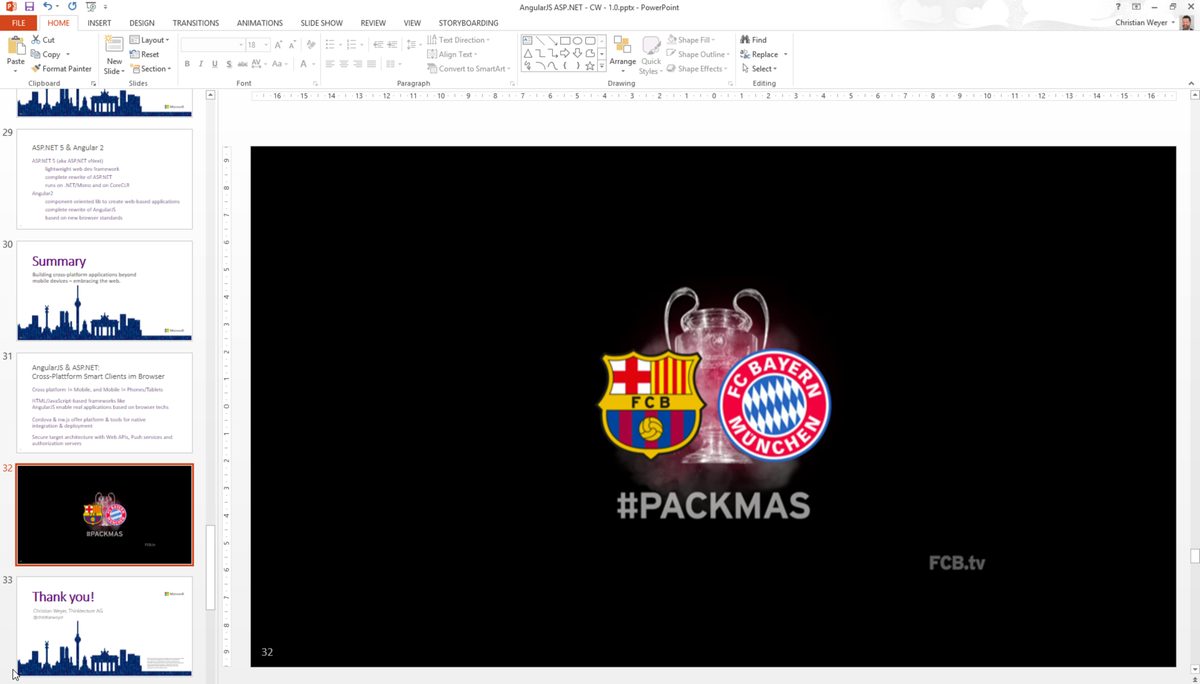Open Shape Outline dropdown

(698, 54)
